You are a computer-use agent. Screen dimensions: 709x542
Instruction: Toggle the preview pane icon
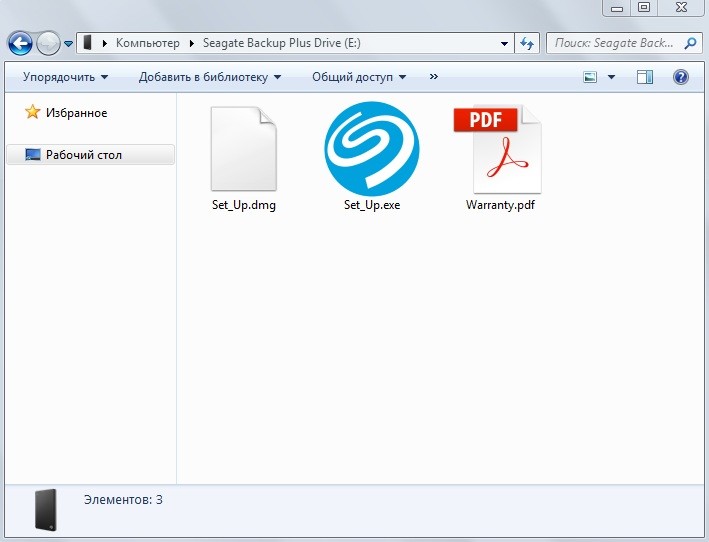(x=645, y=77)
